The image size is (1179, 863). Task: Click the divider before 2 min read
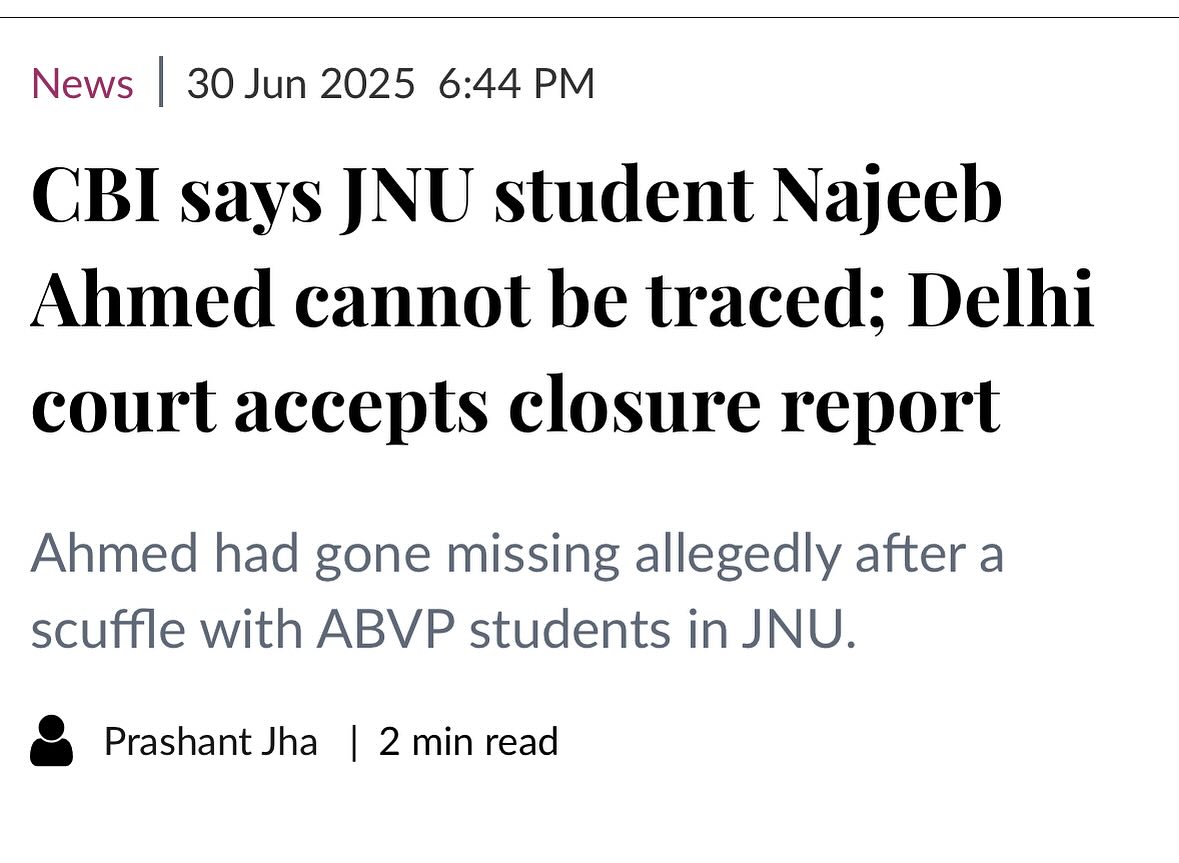click(x=352, y=742)
